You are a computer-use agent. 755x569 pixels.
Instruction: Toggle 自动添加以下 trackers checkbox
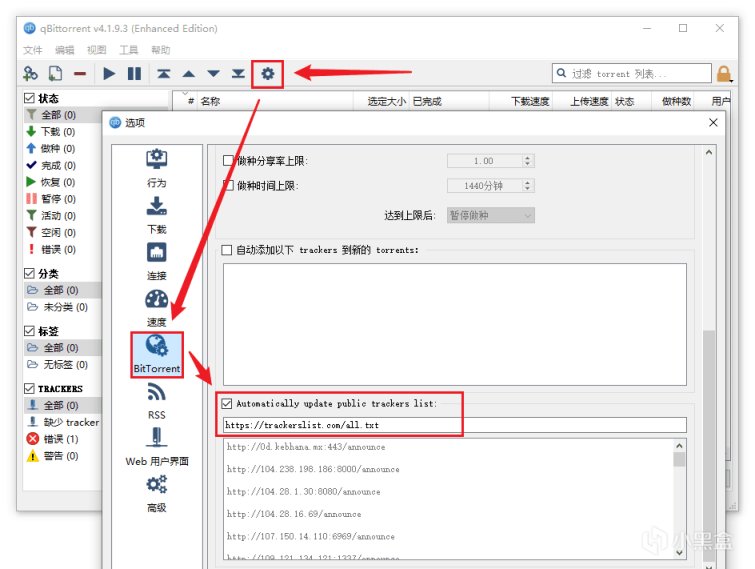226,250
